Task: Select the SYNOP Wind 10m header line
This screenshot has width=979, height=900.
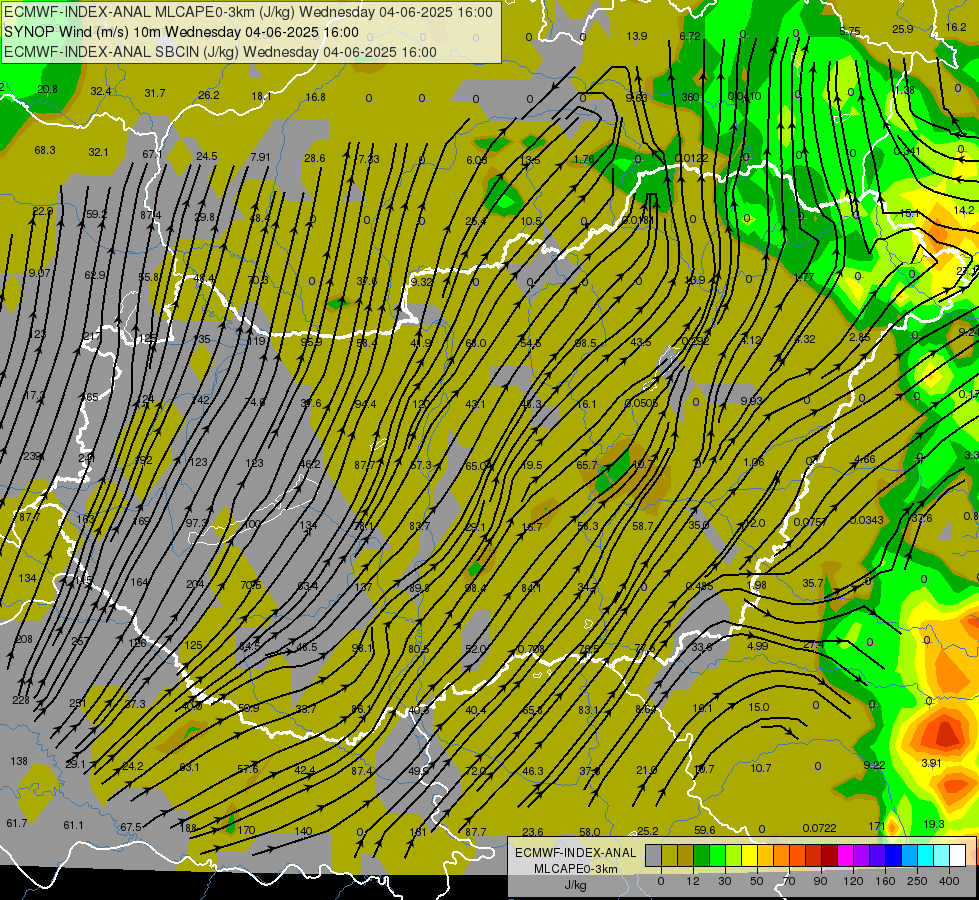Action: (181, 32)
